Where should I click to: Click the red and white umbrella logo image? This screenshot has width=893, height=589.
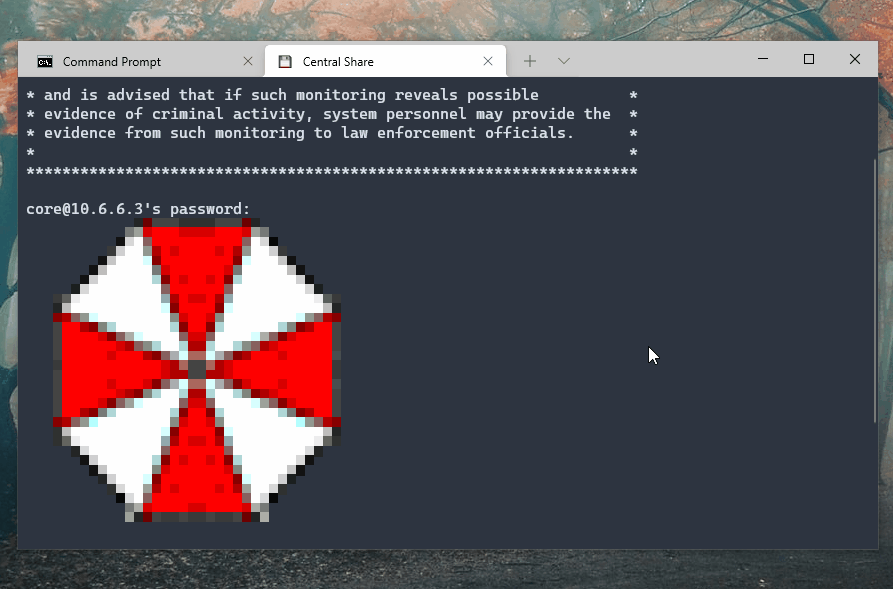pyautogui.click(x=197, y=370)
